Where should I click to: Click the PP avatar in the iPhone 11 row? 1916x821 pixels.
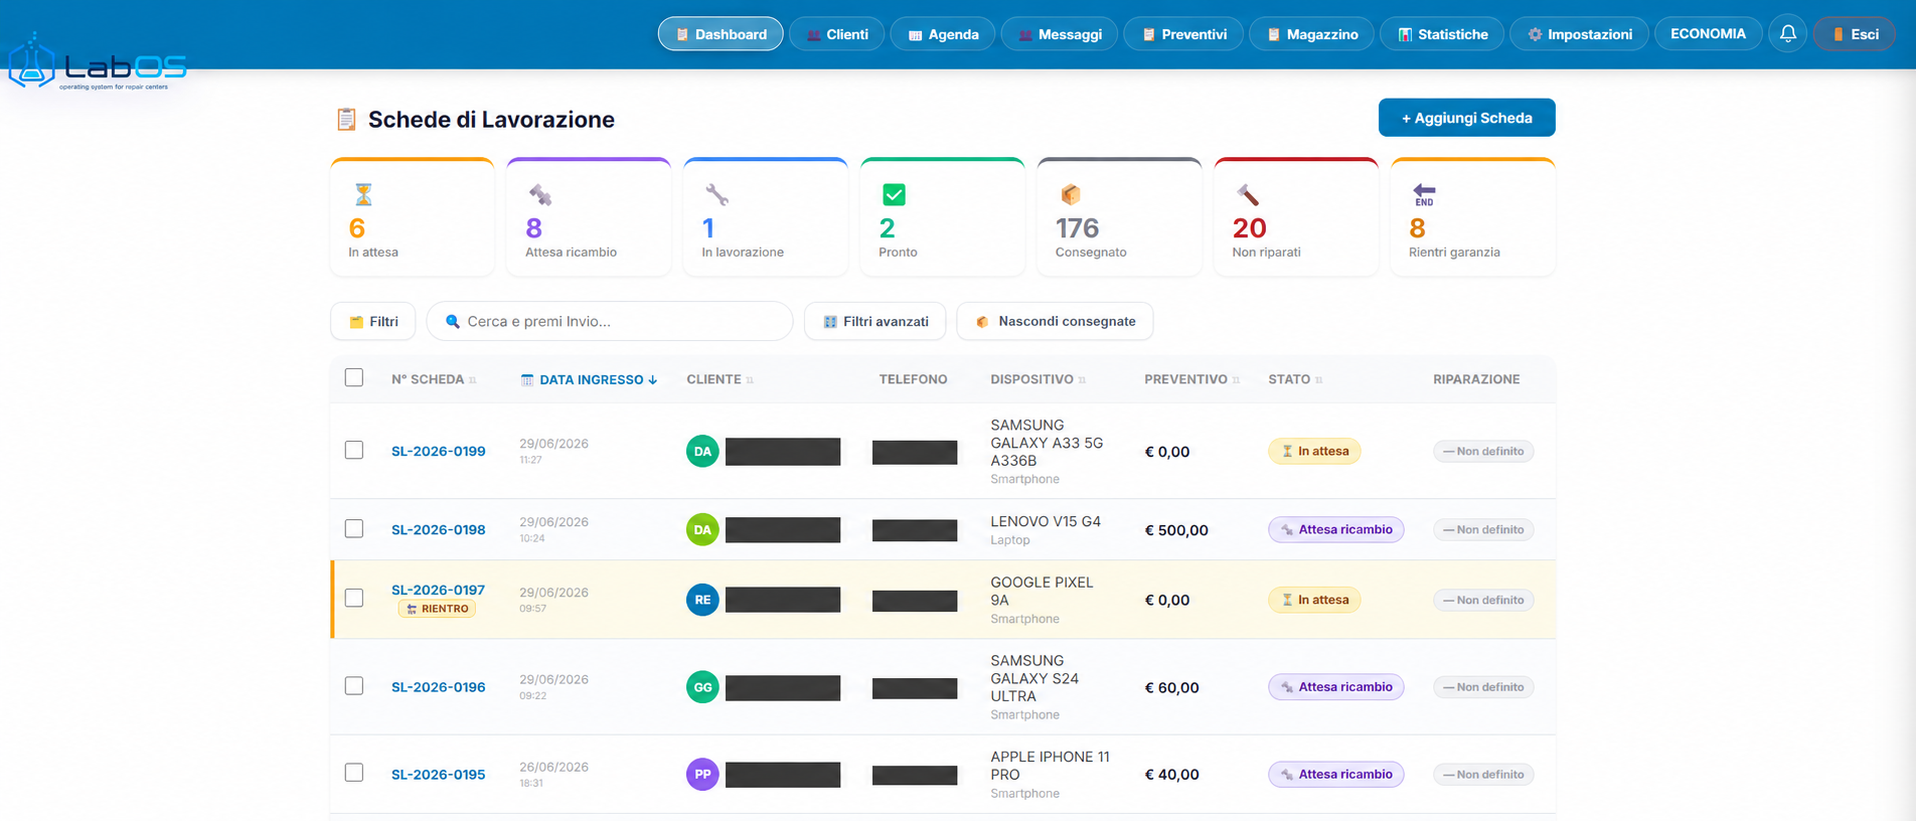pyautogui.click(x=703, y=774)
